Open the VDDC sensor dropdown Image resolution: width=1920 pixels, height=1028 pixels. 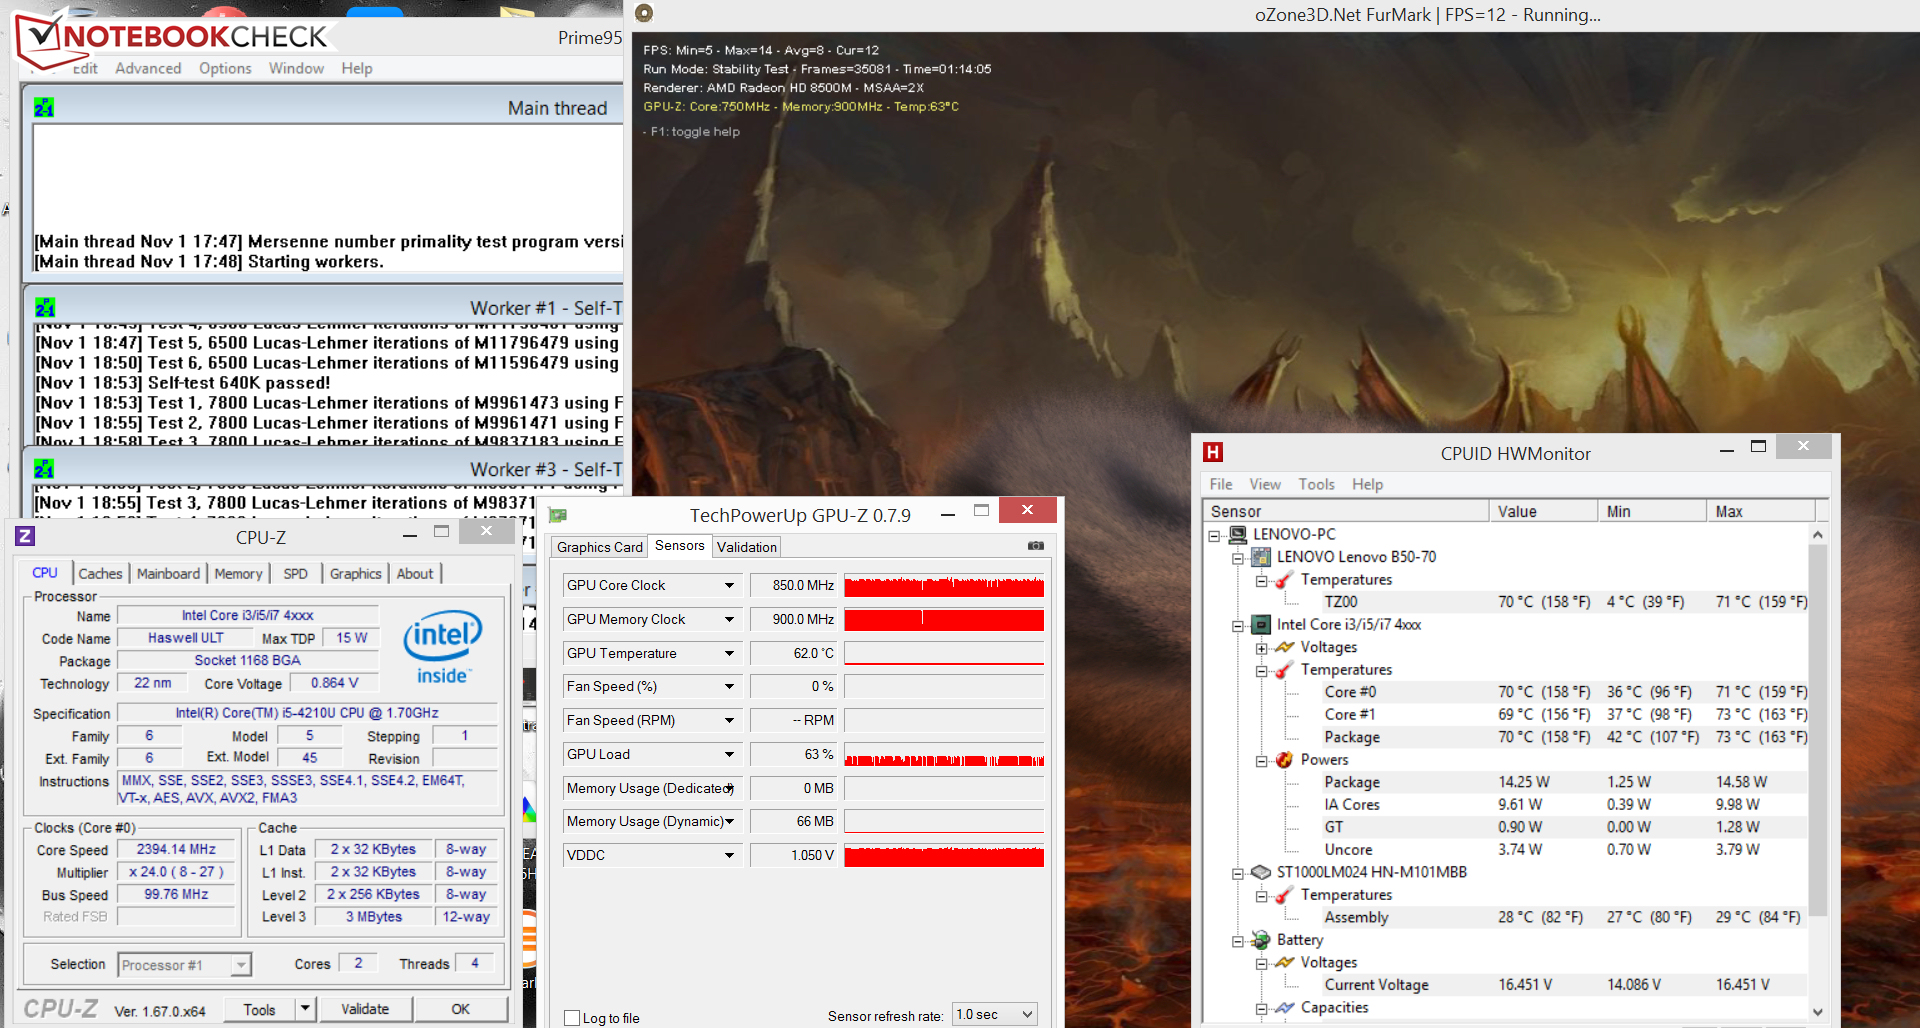click(729, 856)
